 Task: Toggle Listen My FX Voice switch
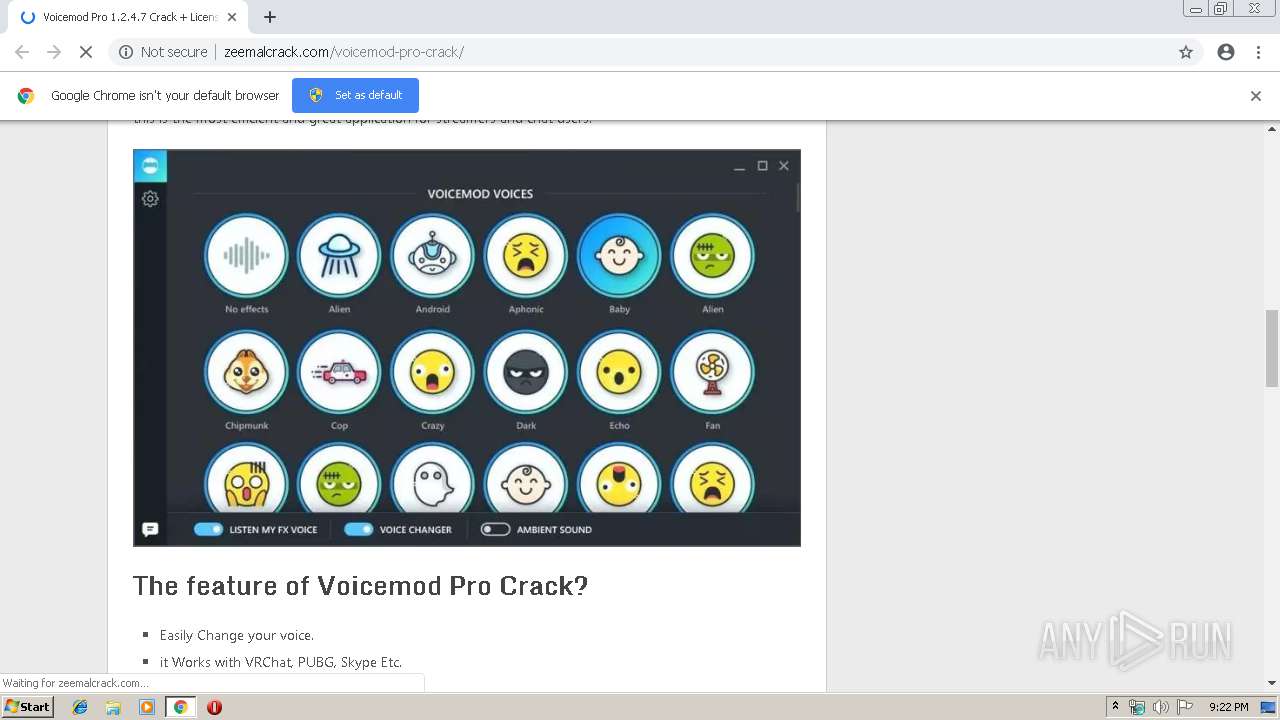click(208, 529)
